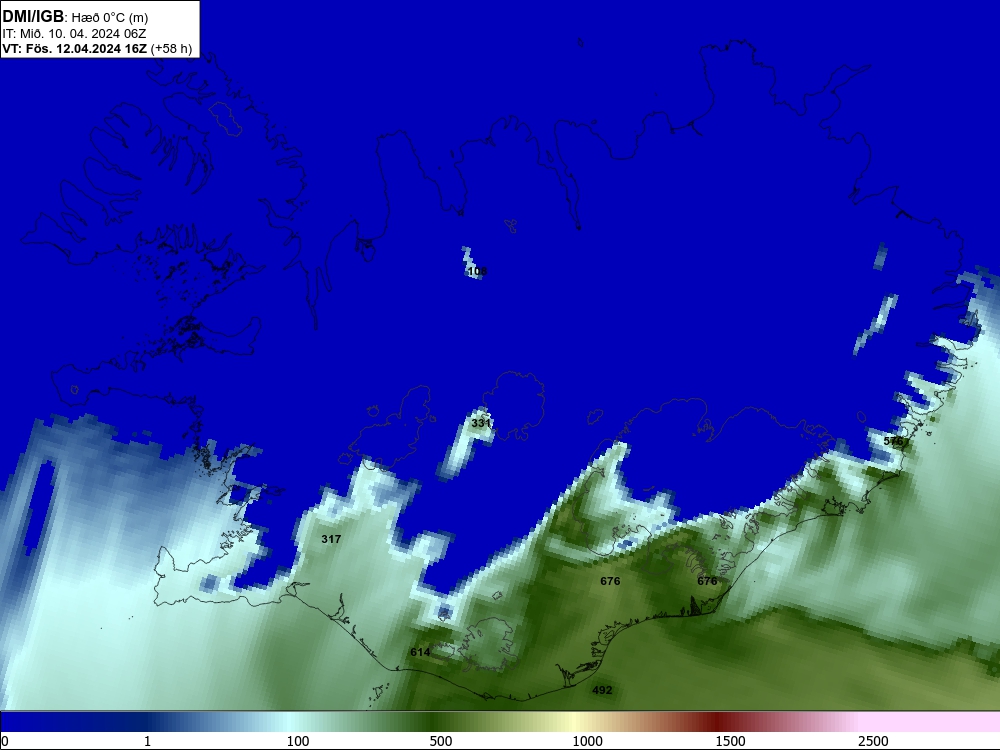Click the 576 value label near the east coast
The image size is (1000, 750).
coord(893,441)
